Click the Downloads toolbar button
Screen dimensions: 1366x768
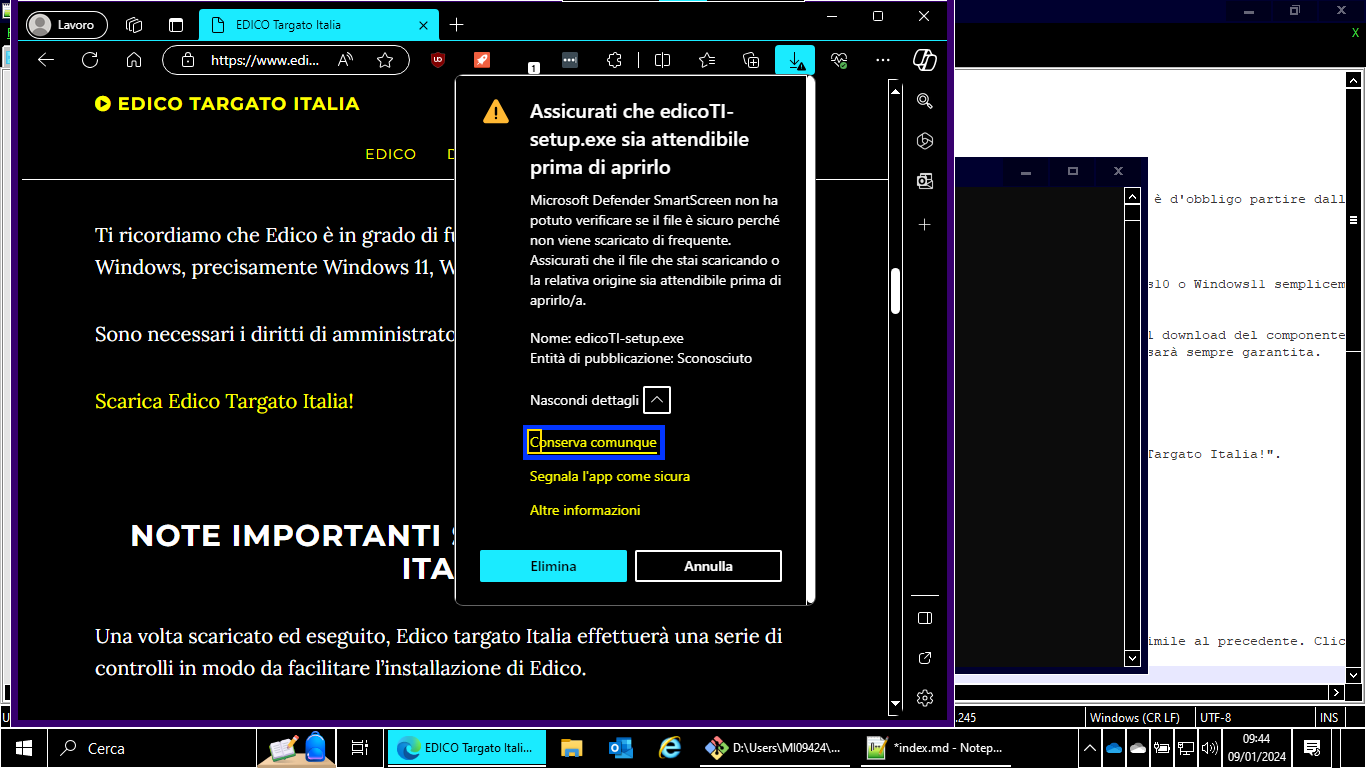(x=795, y=60)
